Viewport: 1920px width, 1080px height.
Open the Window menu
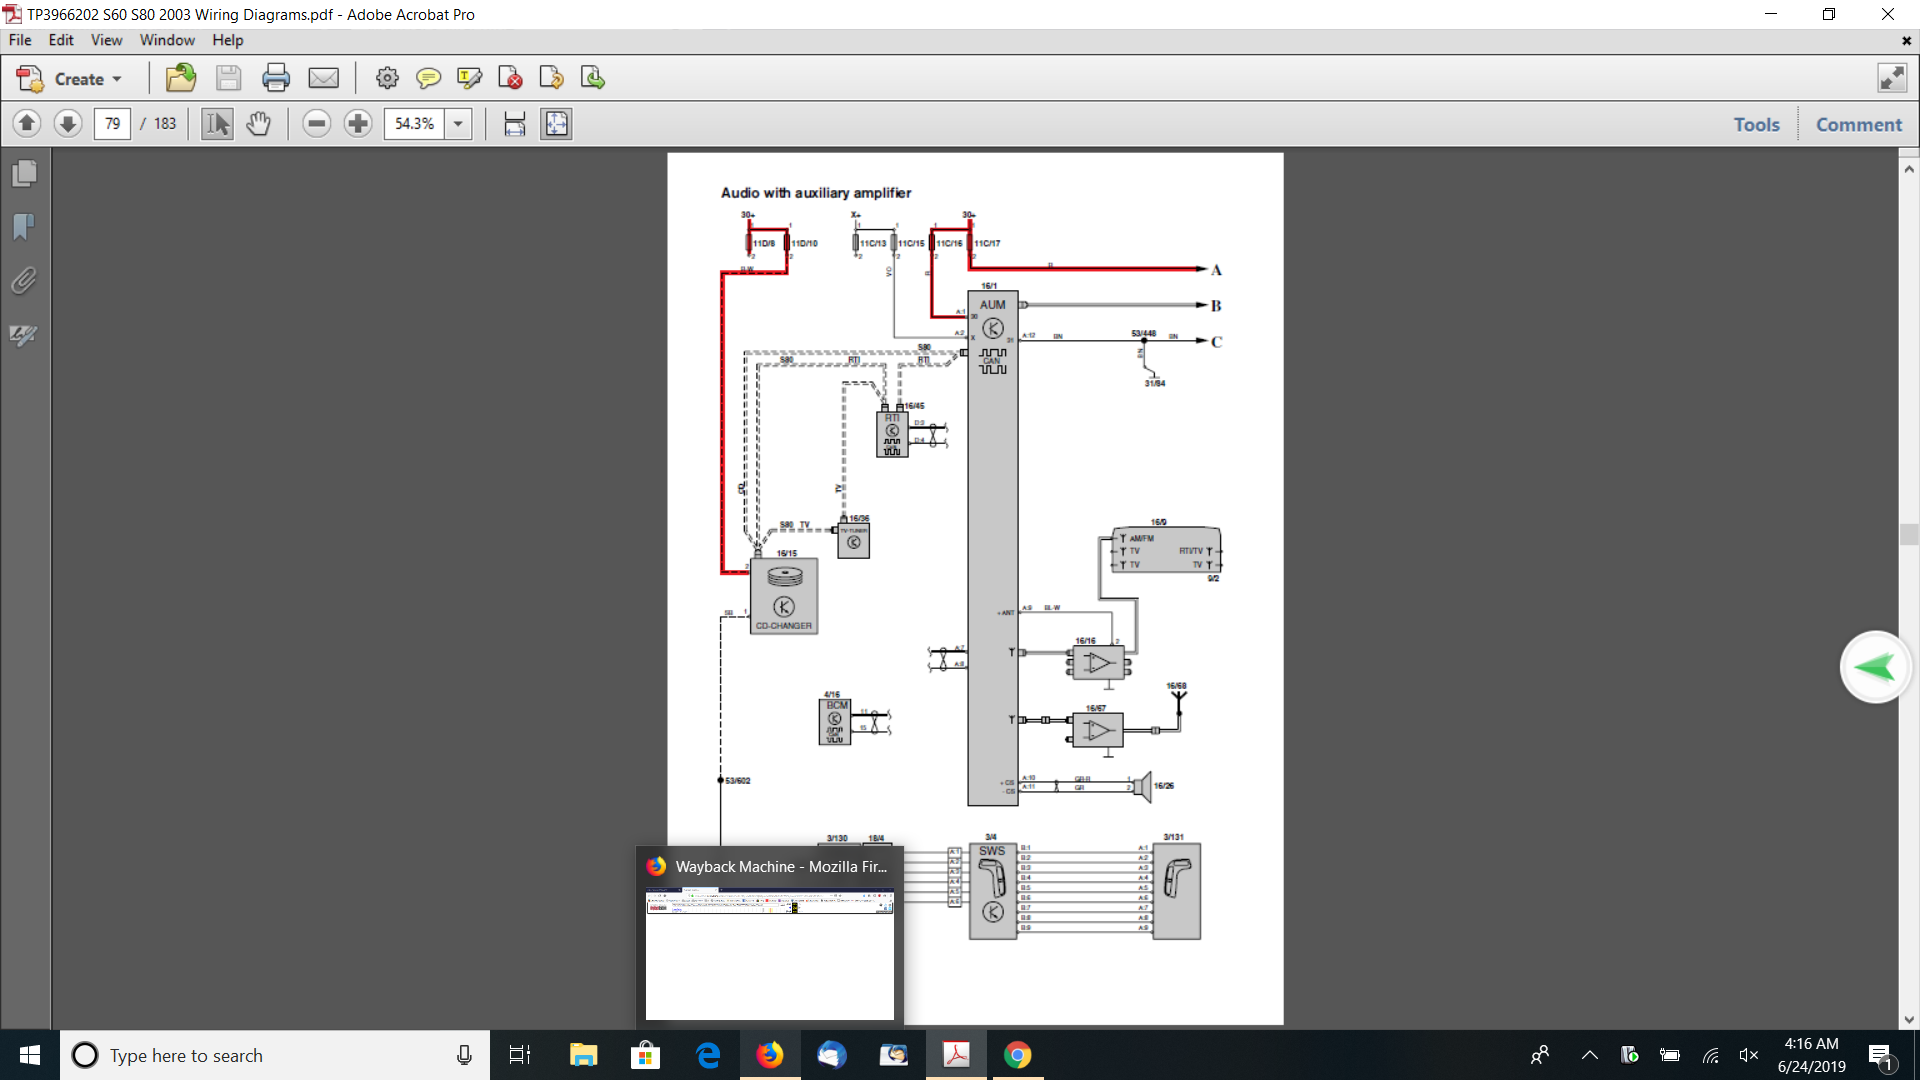pos(167,40)
